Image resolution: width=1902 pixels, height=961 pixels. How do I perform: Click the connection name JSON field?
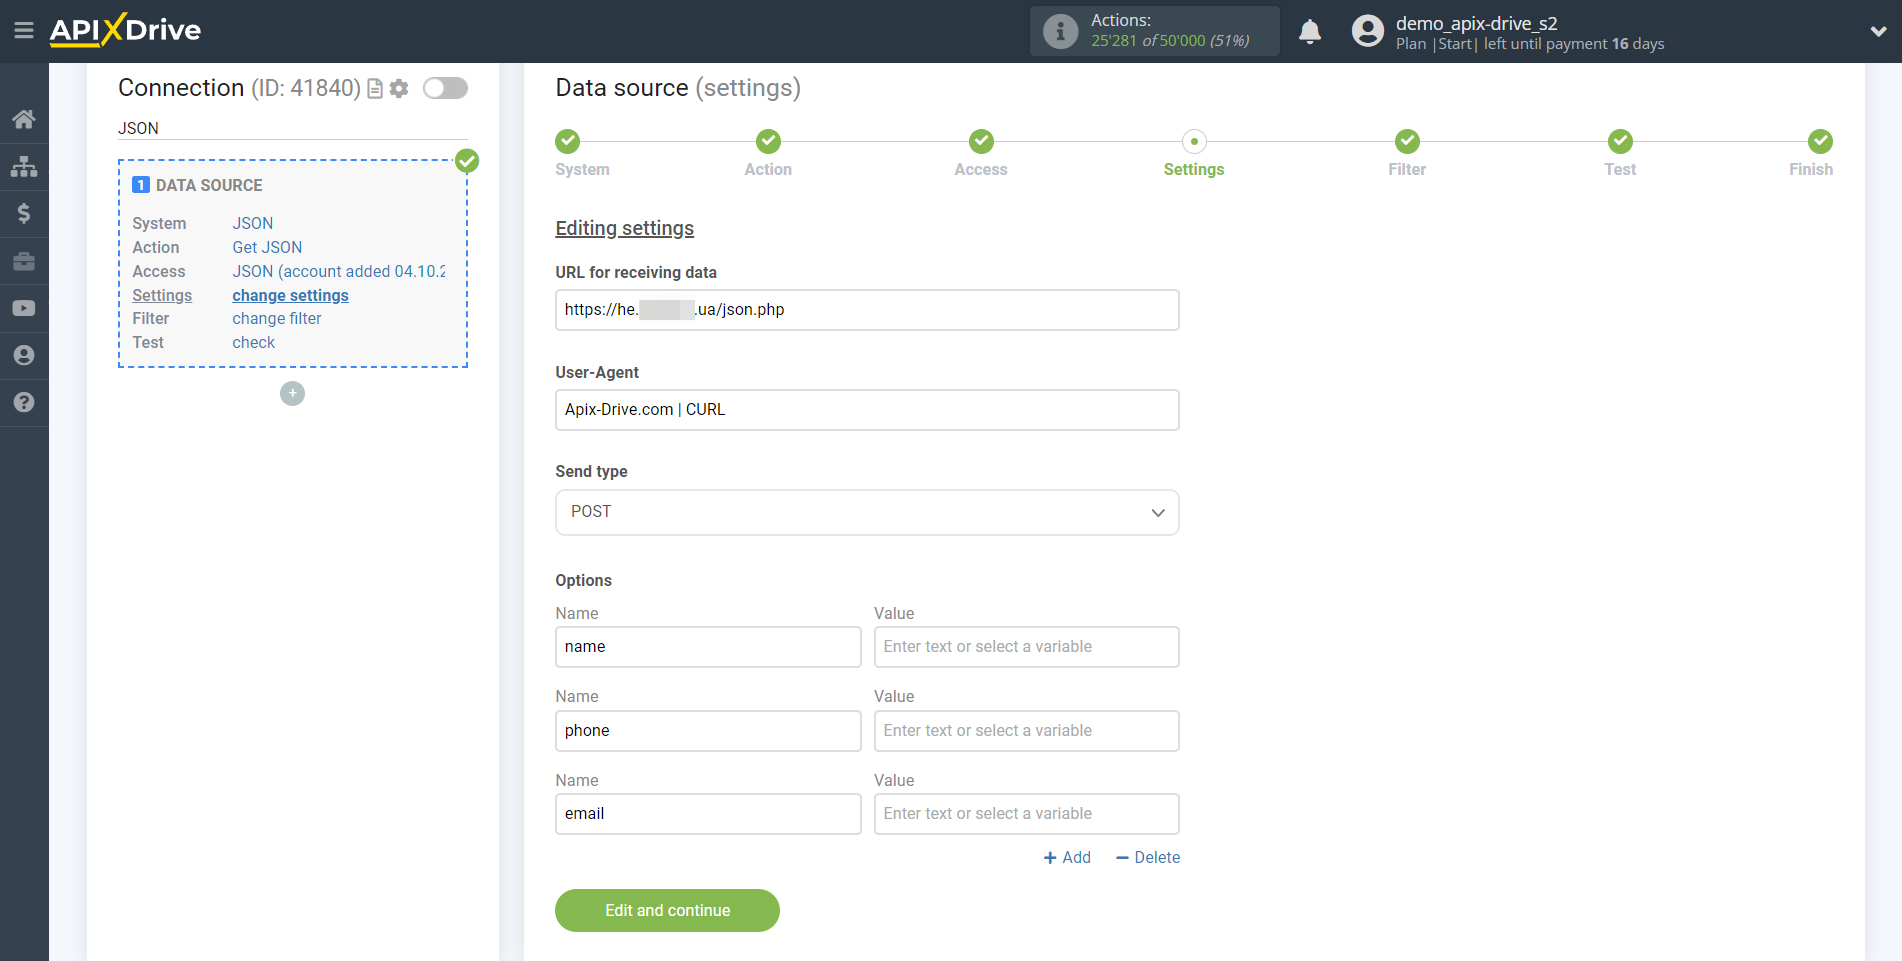[x=292, y=128]
